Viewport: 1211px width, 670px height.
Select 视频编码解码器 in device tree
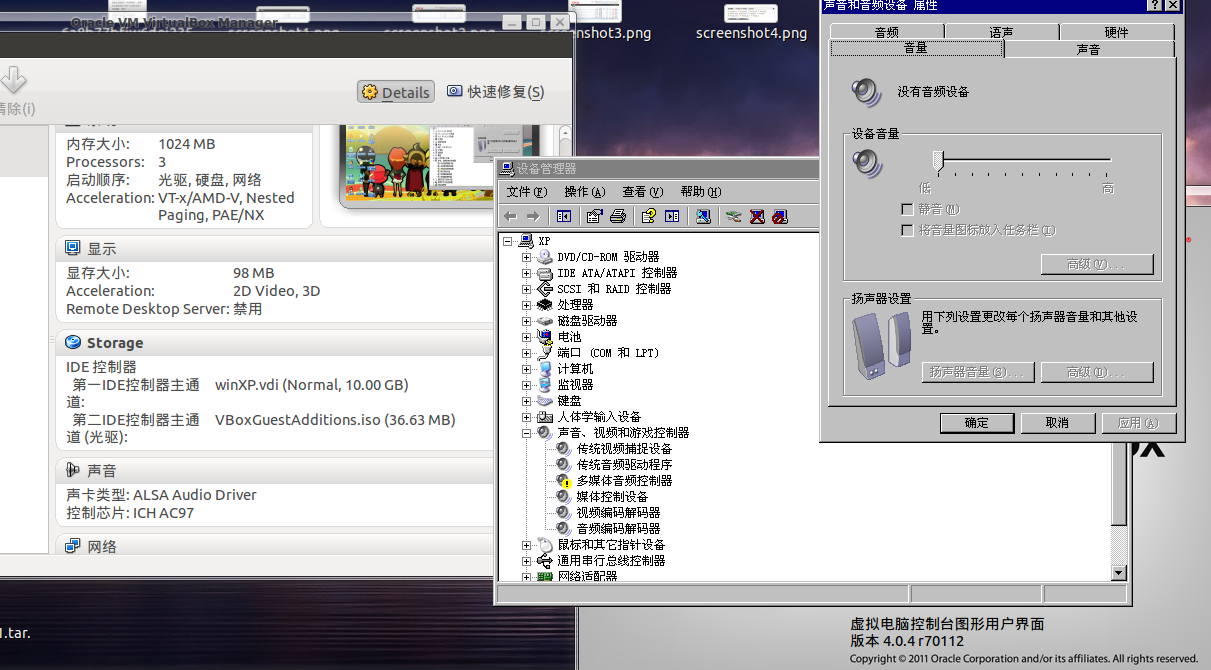tap(618, 513)
